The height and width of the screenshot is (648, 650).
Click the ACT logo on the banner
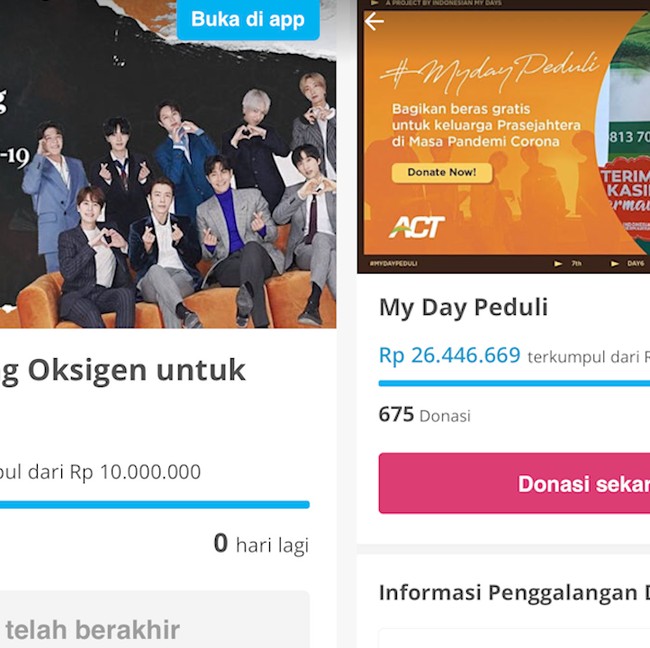click(x=416, y=227)
